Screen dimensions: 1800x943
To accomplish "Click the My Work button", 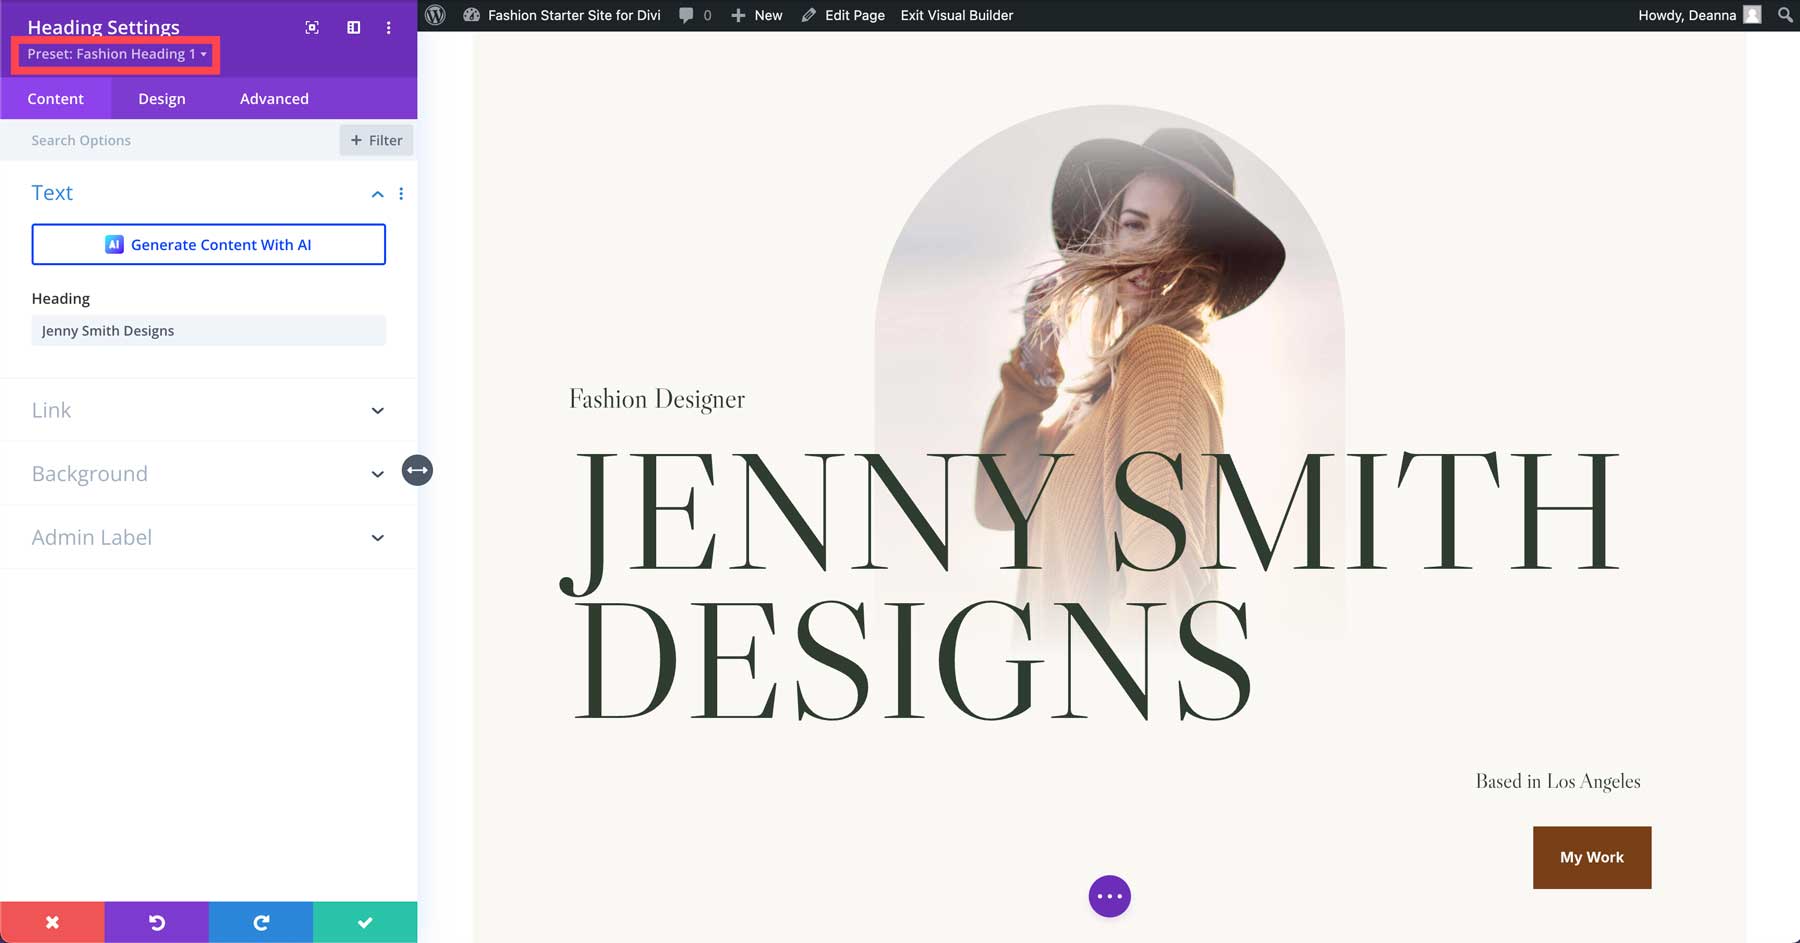I will [1591, 857].
